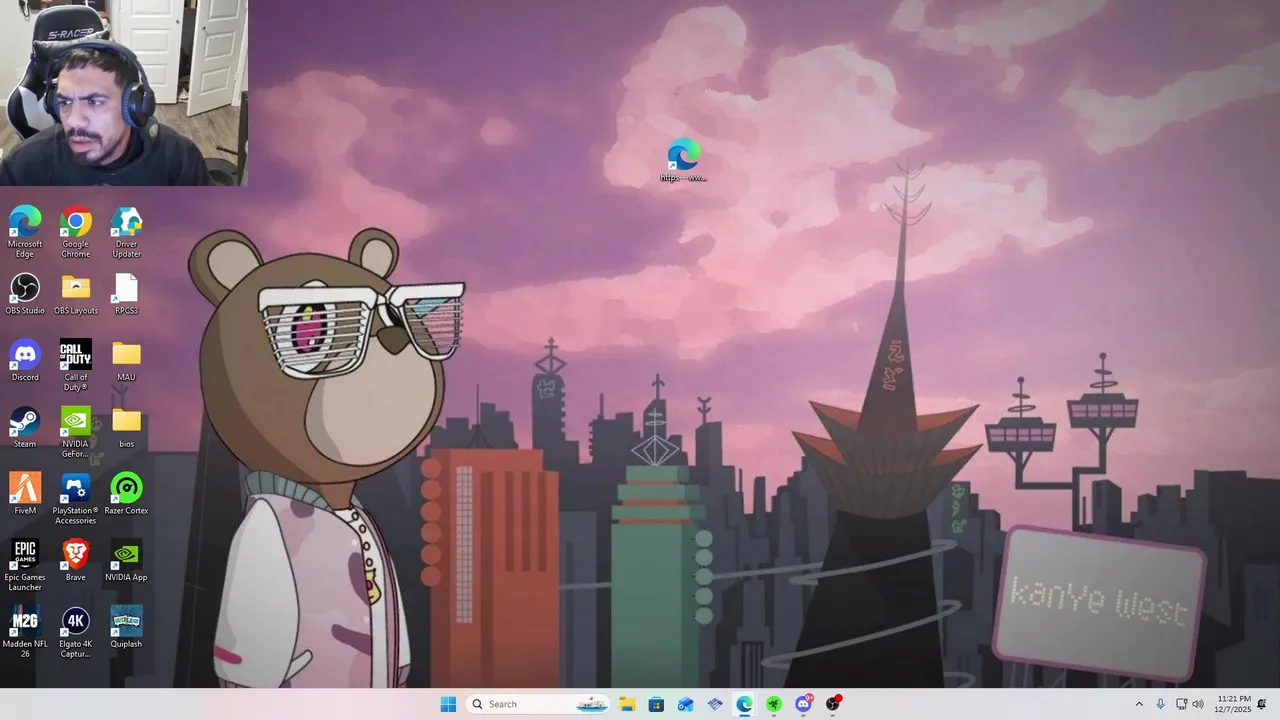Select the NVIDIA GeForce desktop icon
This screenshot has height=720, width=1280.
coord(76,432)
